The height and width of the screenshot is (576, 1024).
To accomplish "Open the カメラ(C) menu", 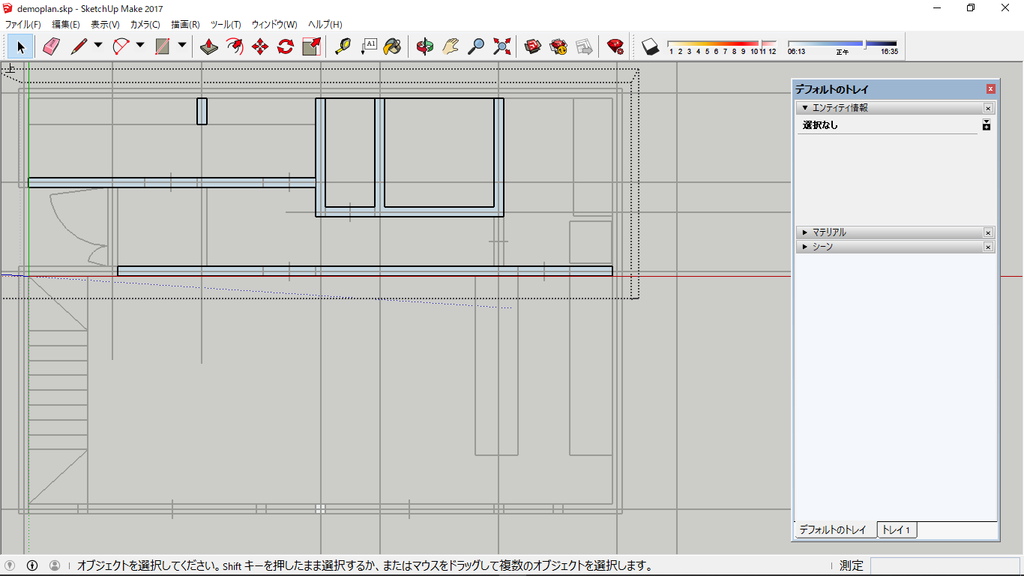I will coord(145,24).
